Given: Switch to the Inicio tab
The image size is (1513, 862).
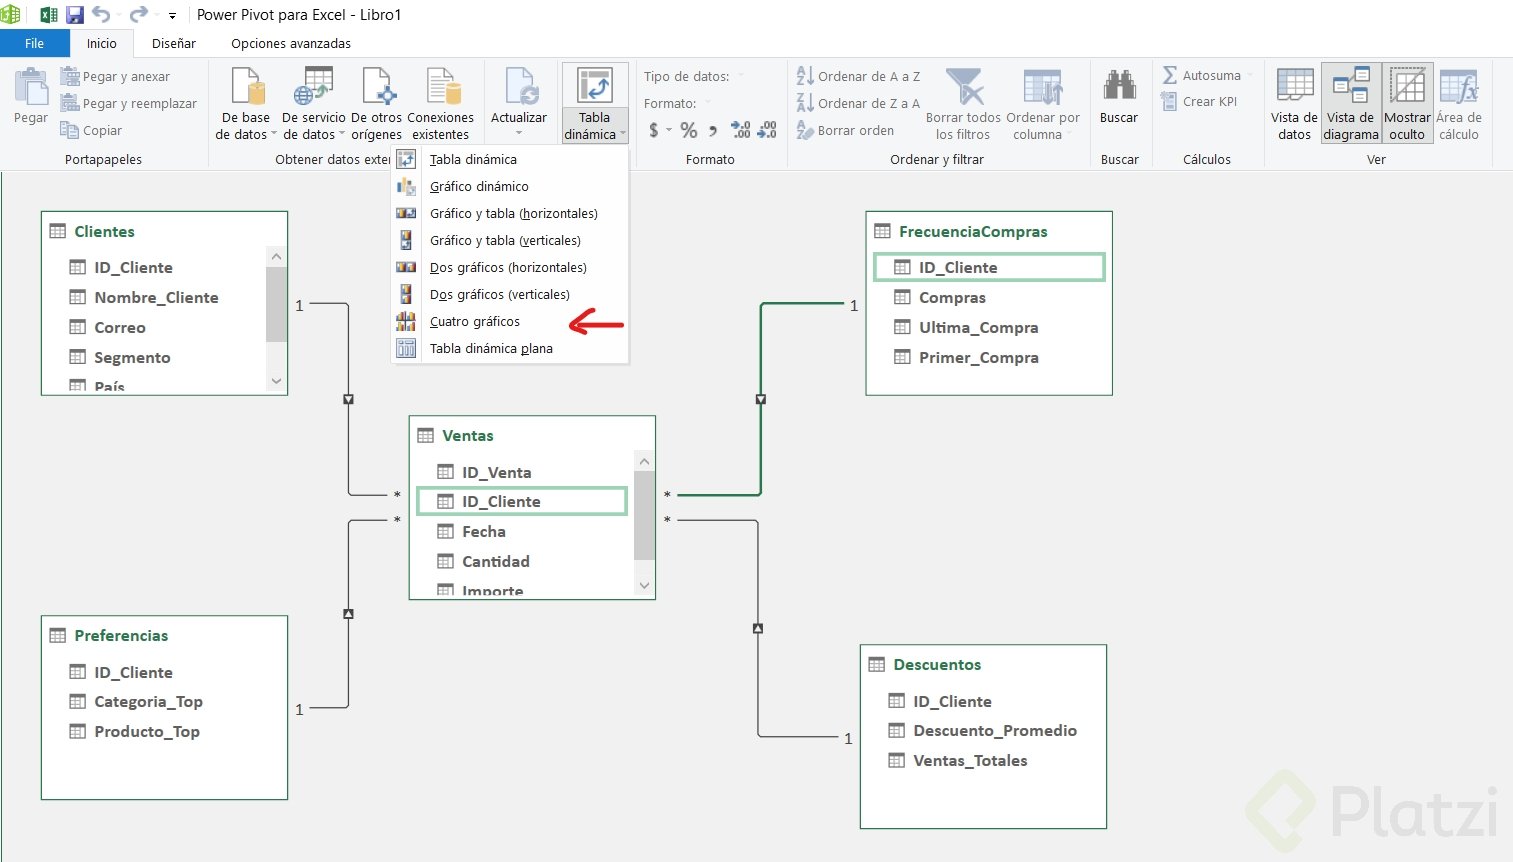Looking at the screenshot, I should click(102, 43).
